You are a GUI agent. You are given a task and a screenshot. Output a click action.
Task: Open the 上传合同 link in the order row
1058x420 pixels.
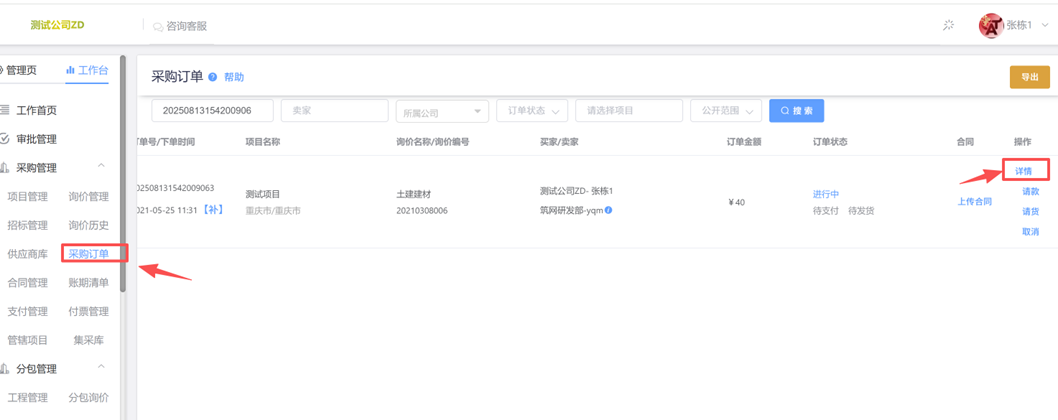click(x=974, y=202)
